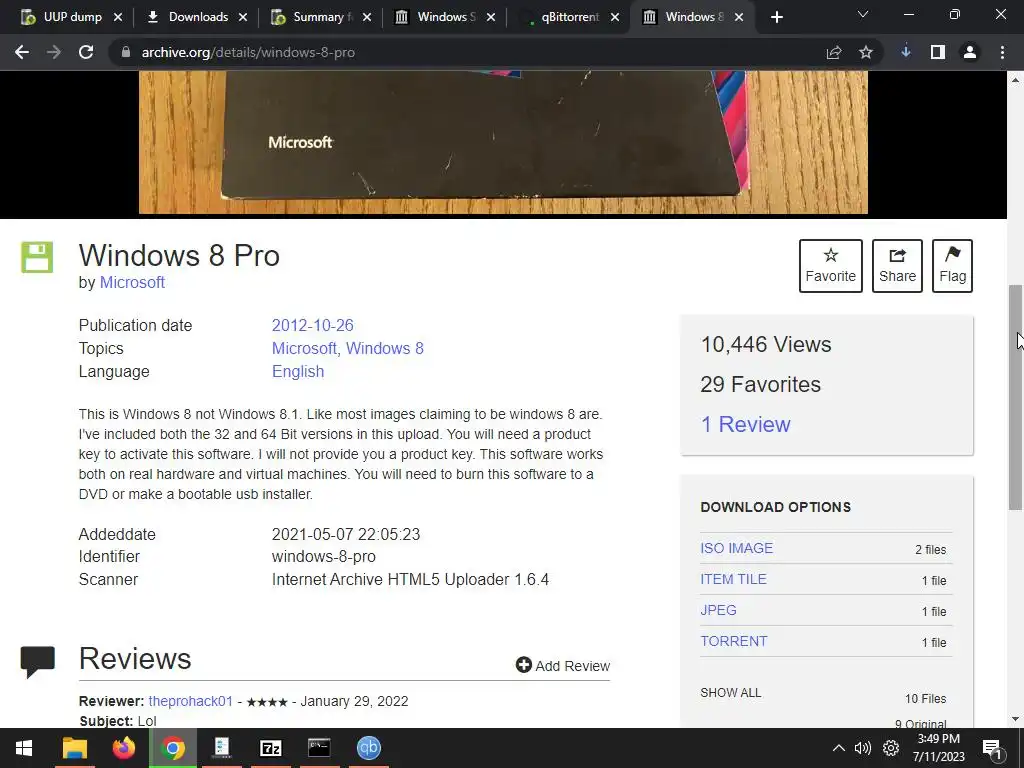Viewport: 1024px width, 768px height.
Task: Expand the tab search chevron
Action: [863, 14]
